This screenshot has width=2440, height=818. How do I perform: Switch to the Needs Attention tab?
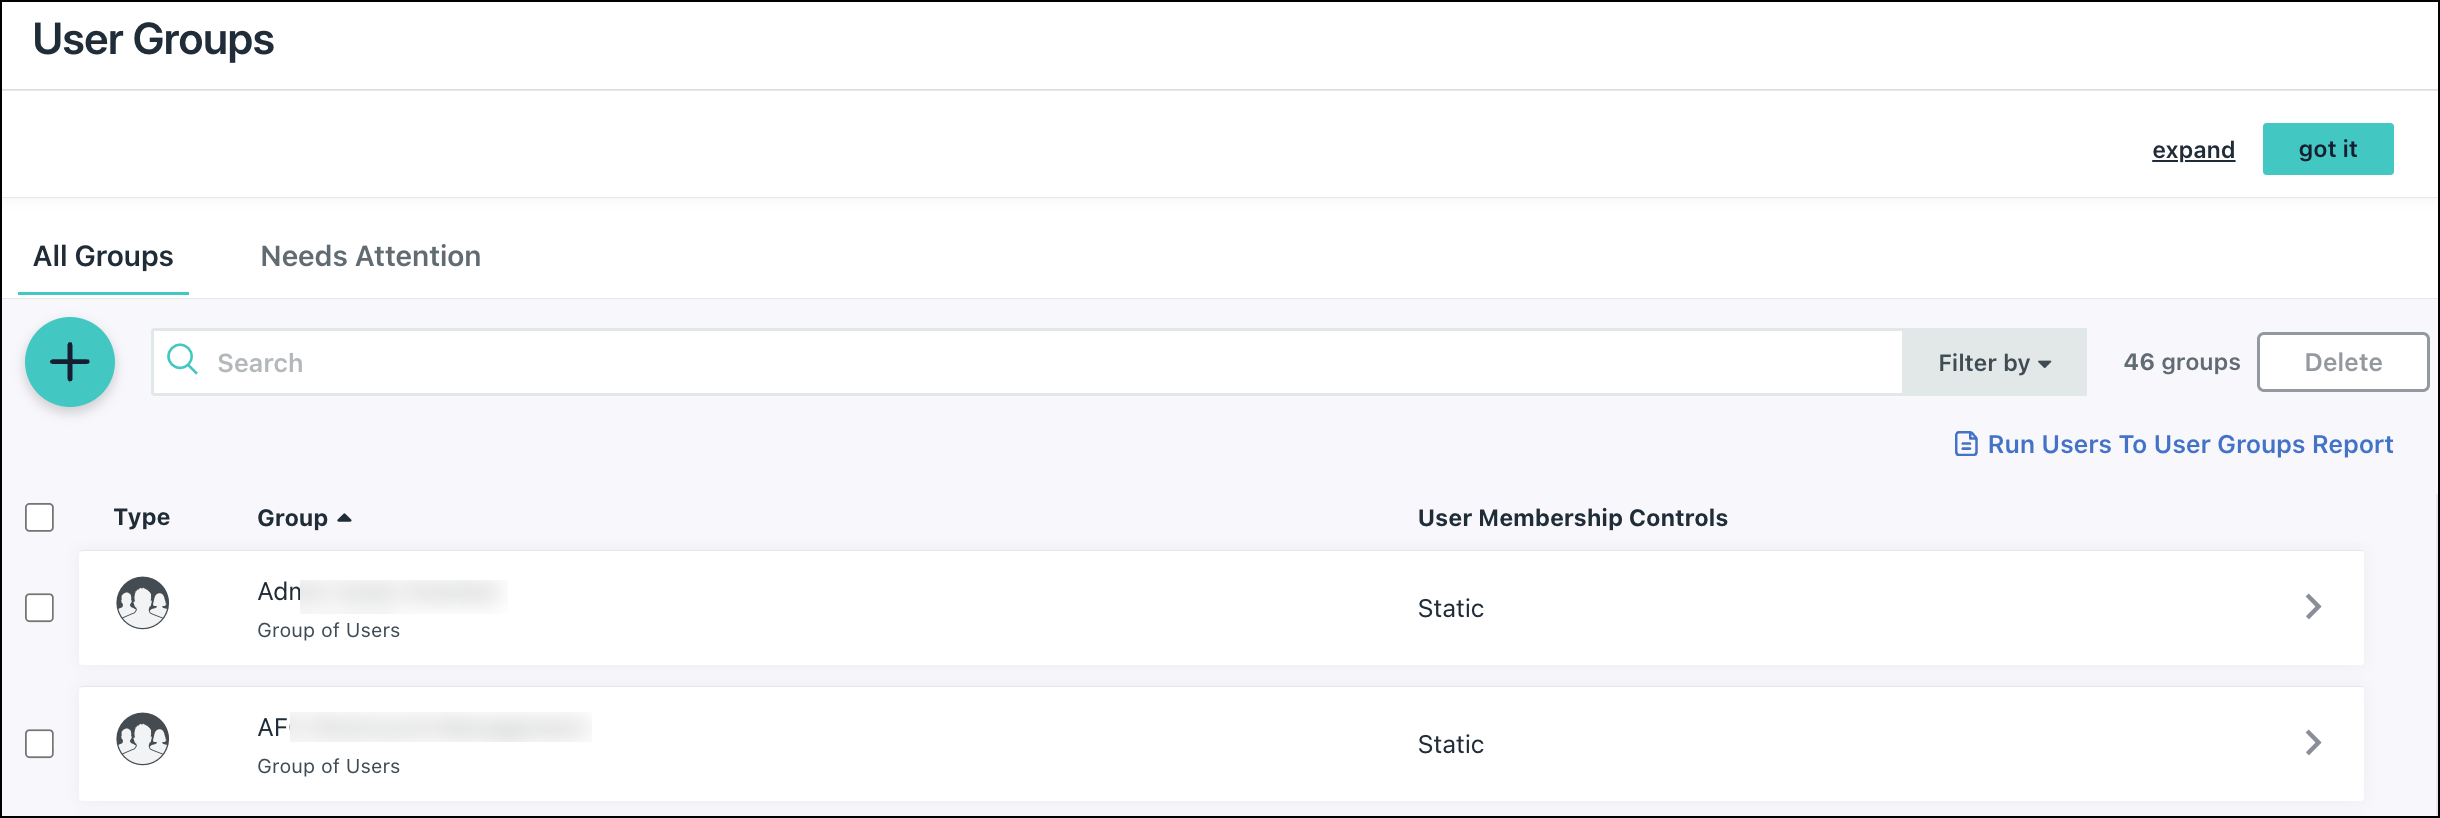pos(370,257)
